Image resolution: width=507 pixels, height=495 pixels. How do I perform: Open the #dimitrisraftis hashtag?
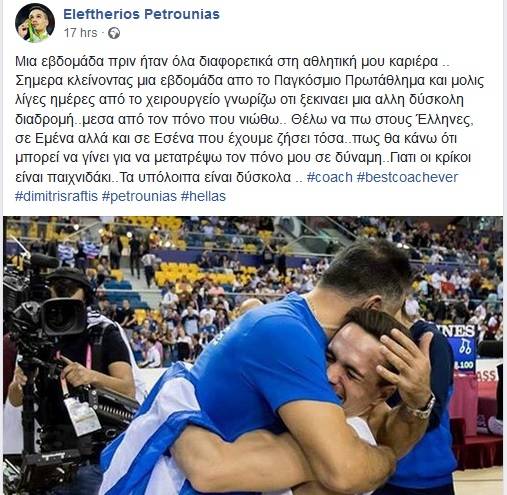click(x=56, y=196)
